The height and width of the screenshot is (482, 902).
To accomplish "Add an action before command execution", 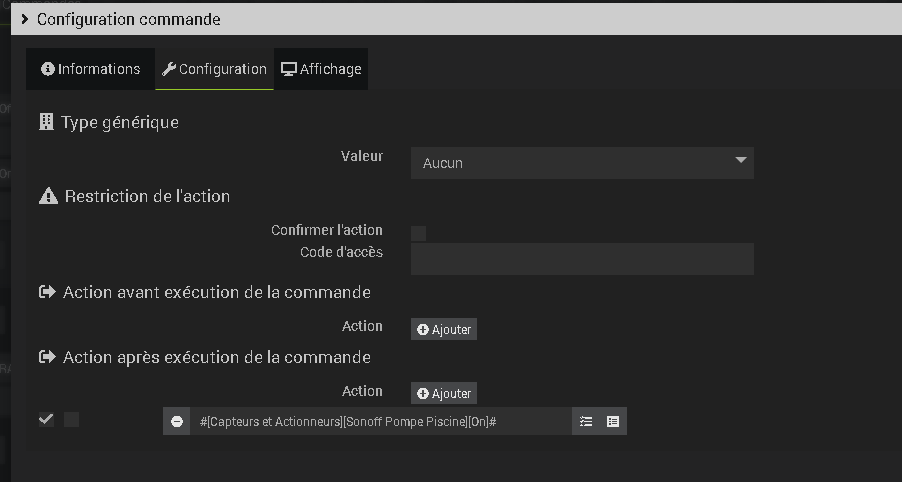I will tap(444, 330).
